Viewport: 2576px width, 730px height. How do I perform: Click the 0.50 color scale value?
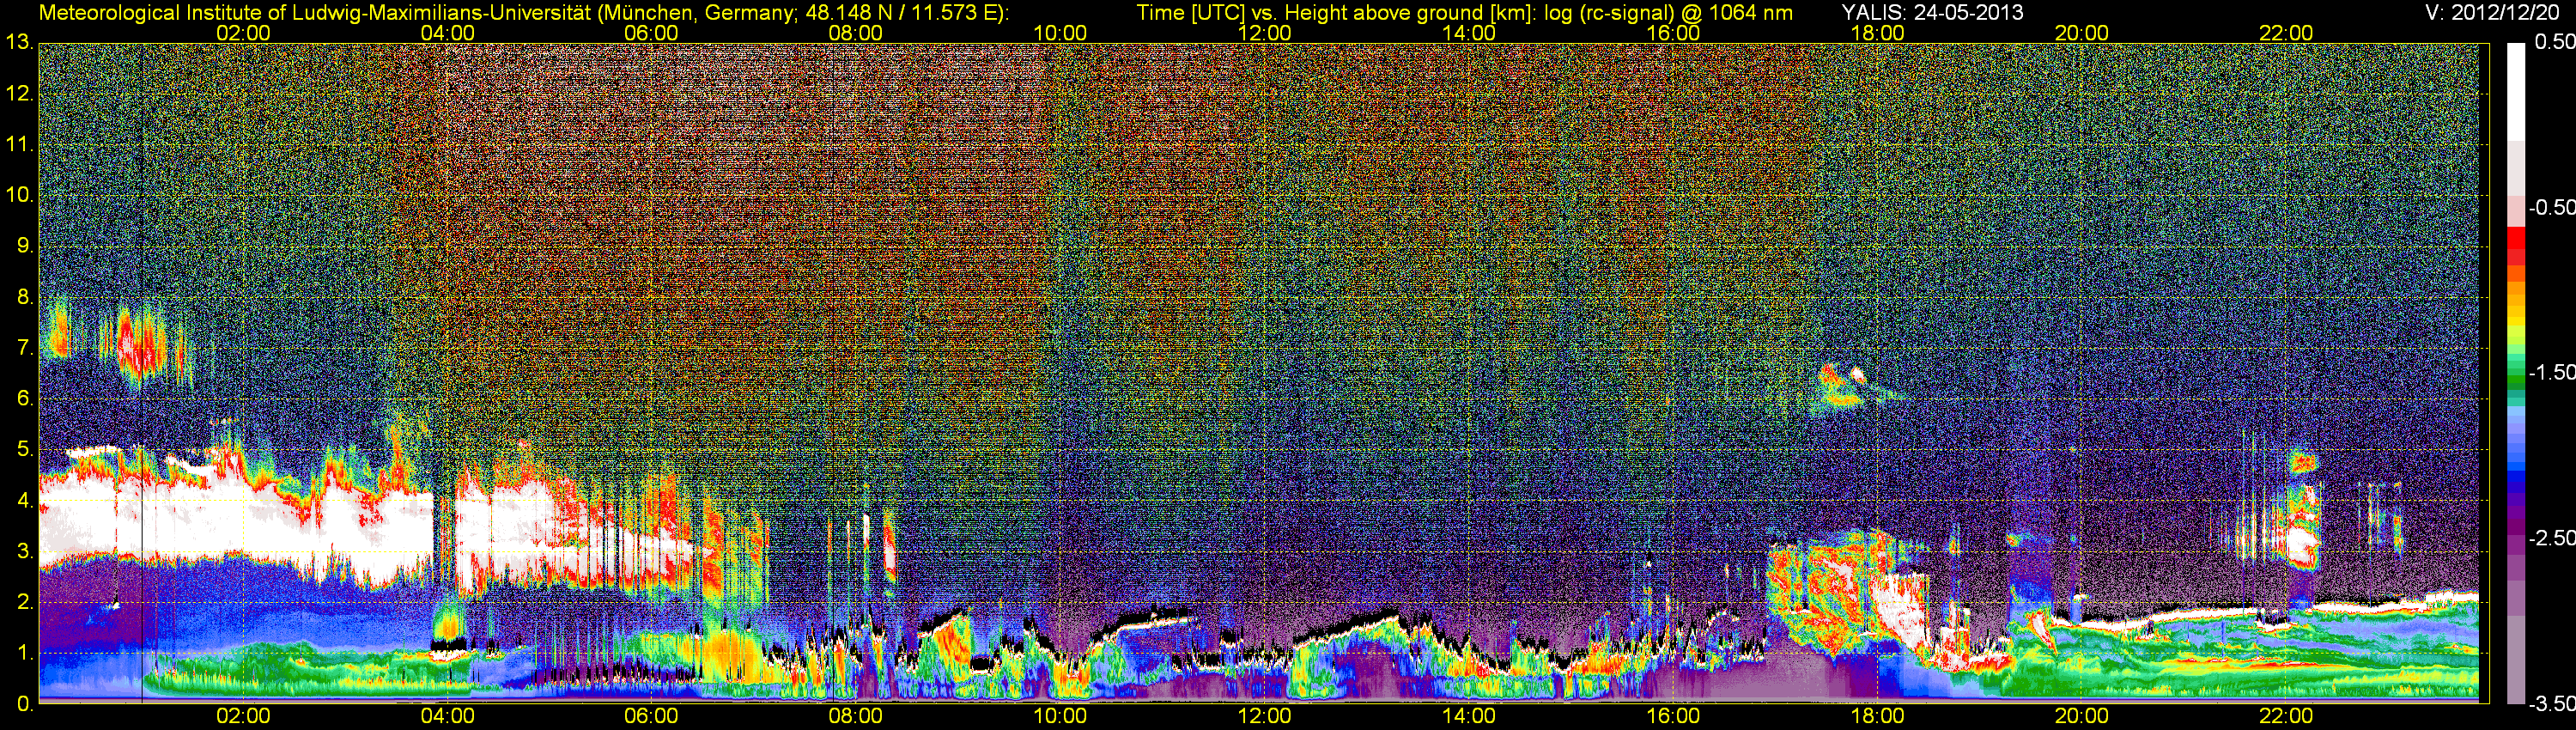[2554, 43]
